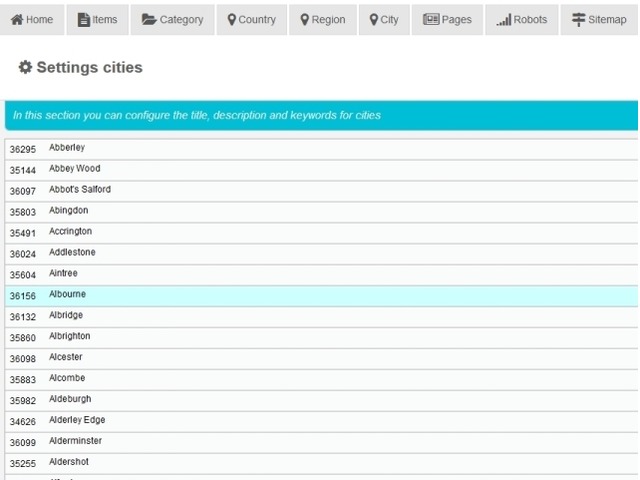
Task: Click the Country map pin icon
Action: click(x=232, y=20)
